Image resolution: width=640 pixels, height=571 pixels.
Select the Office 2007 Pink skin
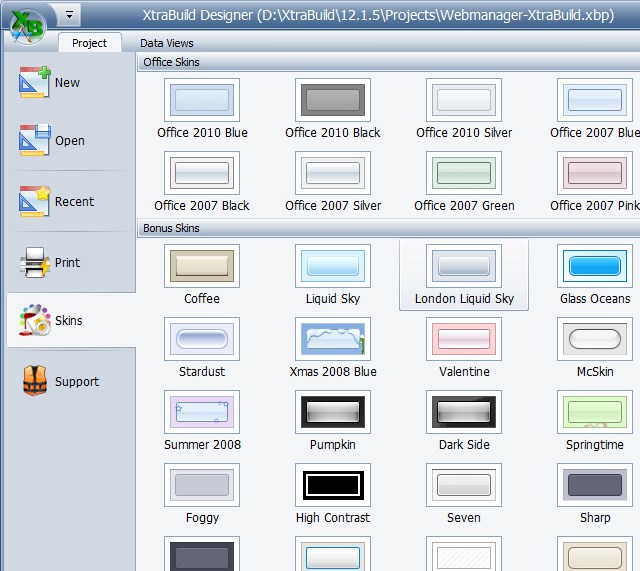click(595, 182)
